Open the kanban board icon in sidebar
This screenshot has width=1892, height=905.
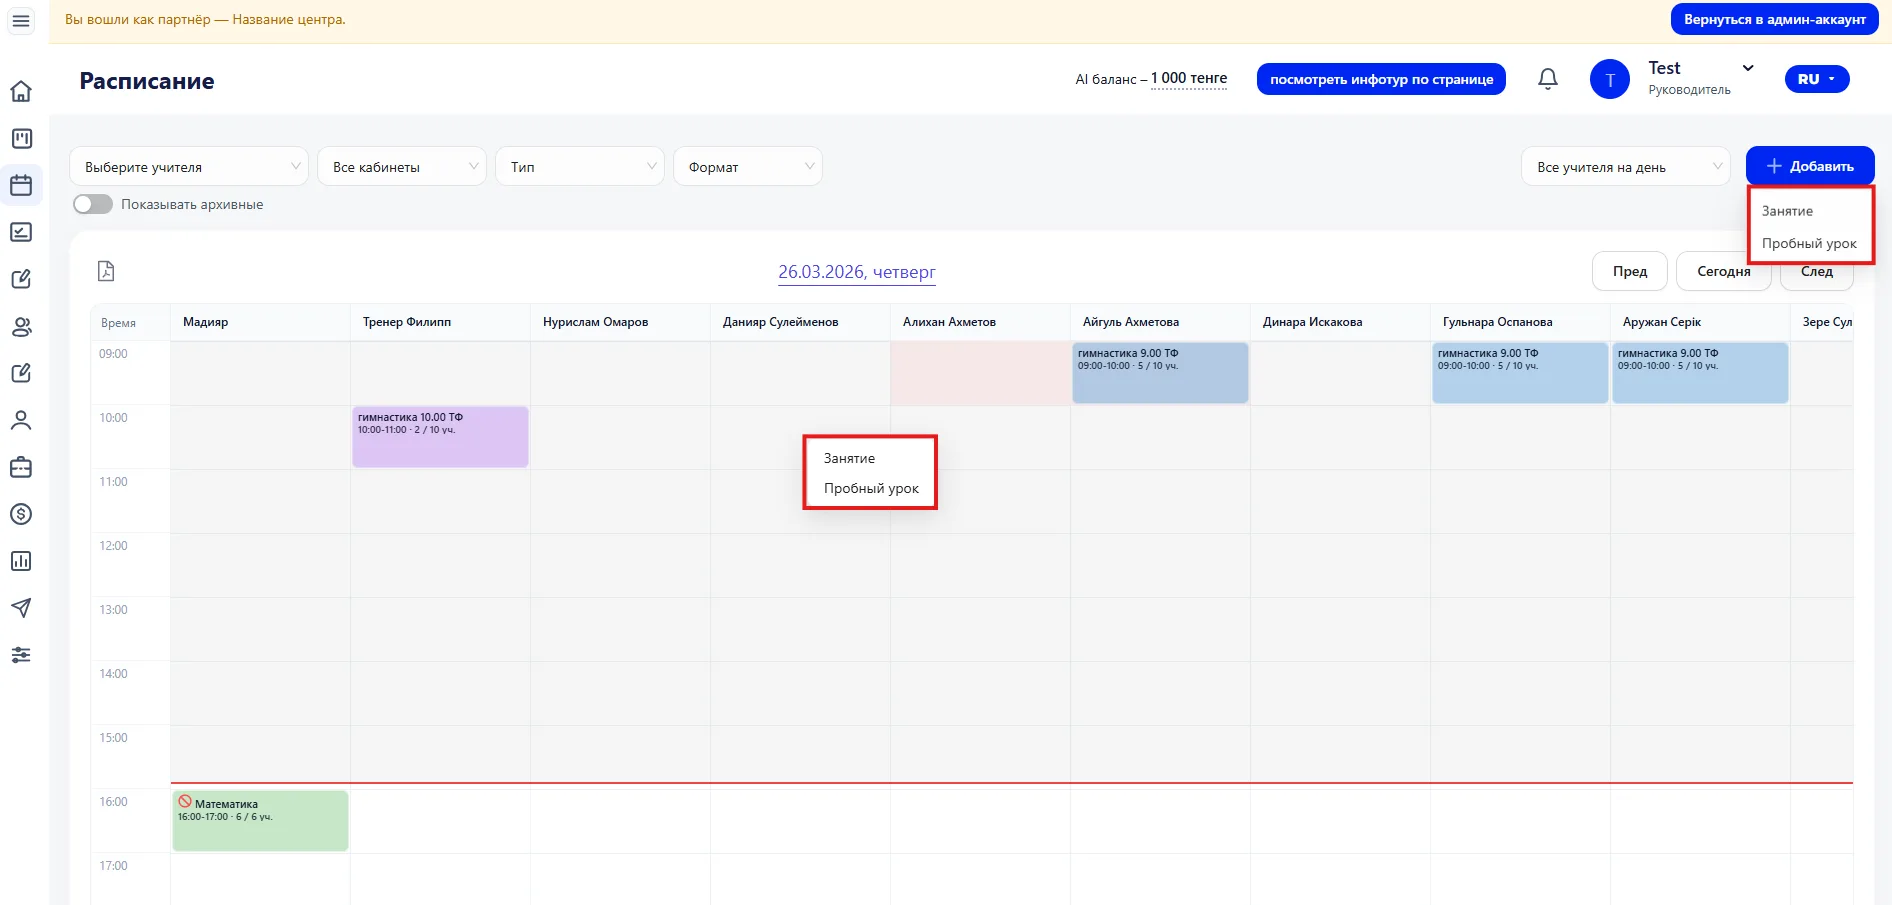click(21, 138)
